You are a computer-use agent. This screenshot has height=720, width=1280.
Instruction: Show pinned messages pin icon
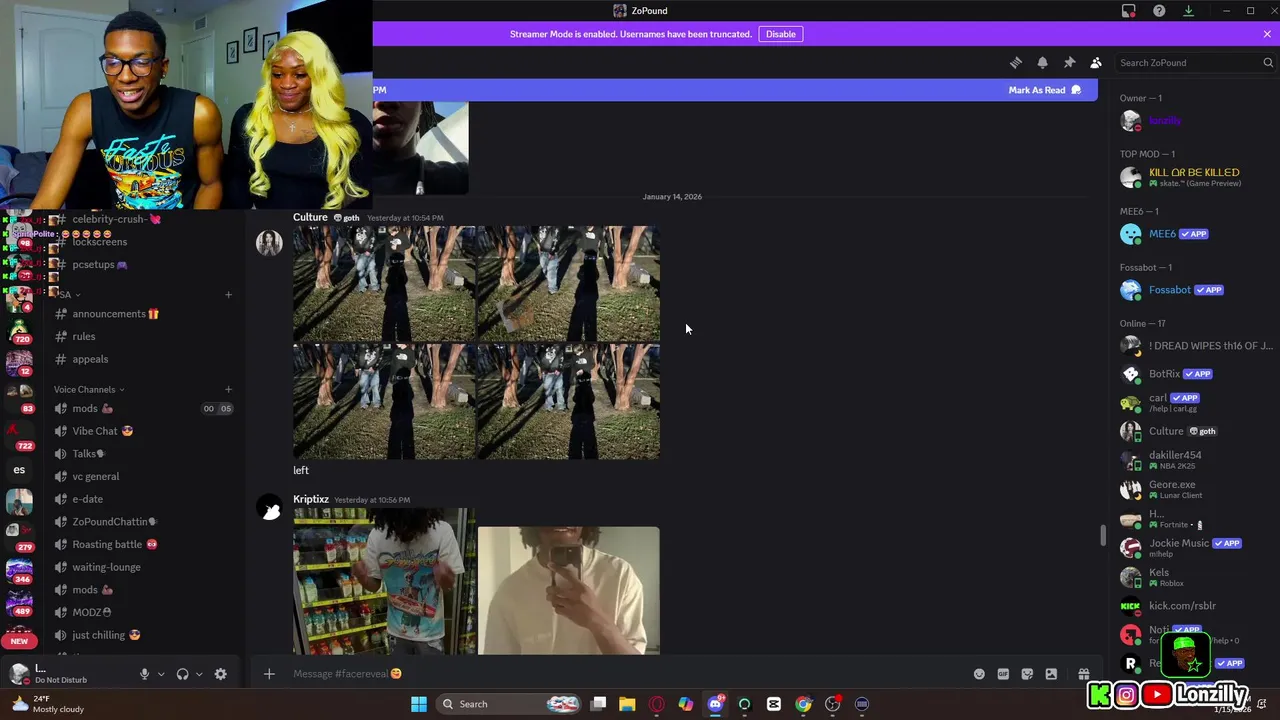pyautogui.click(x=1069, y=62)
